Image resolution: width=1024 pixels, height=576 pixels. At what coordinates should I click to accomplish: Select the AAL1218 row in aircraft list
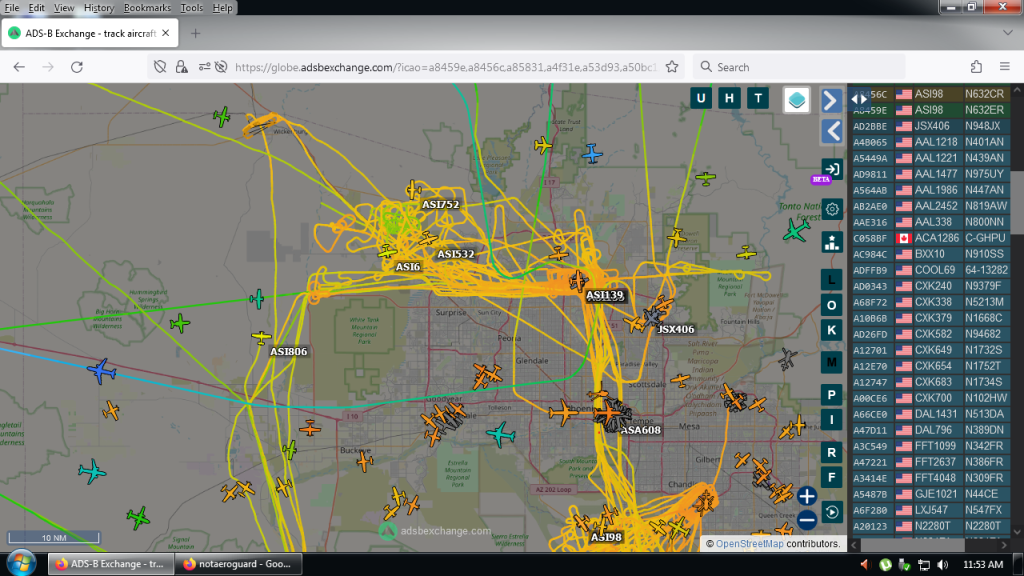click(x=931, y=142)
